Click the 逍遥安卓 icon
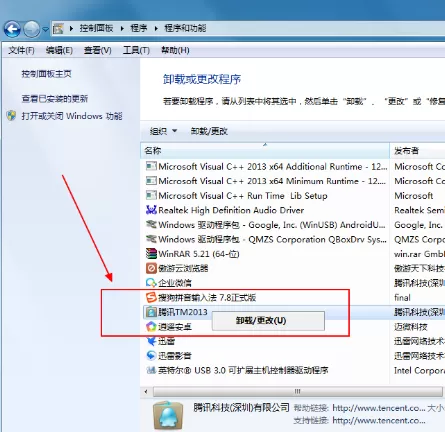Screen dimensions: 445x432 pyautogui.click(x=151, y=327)
